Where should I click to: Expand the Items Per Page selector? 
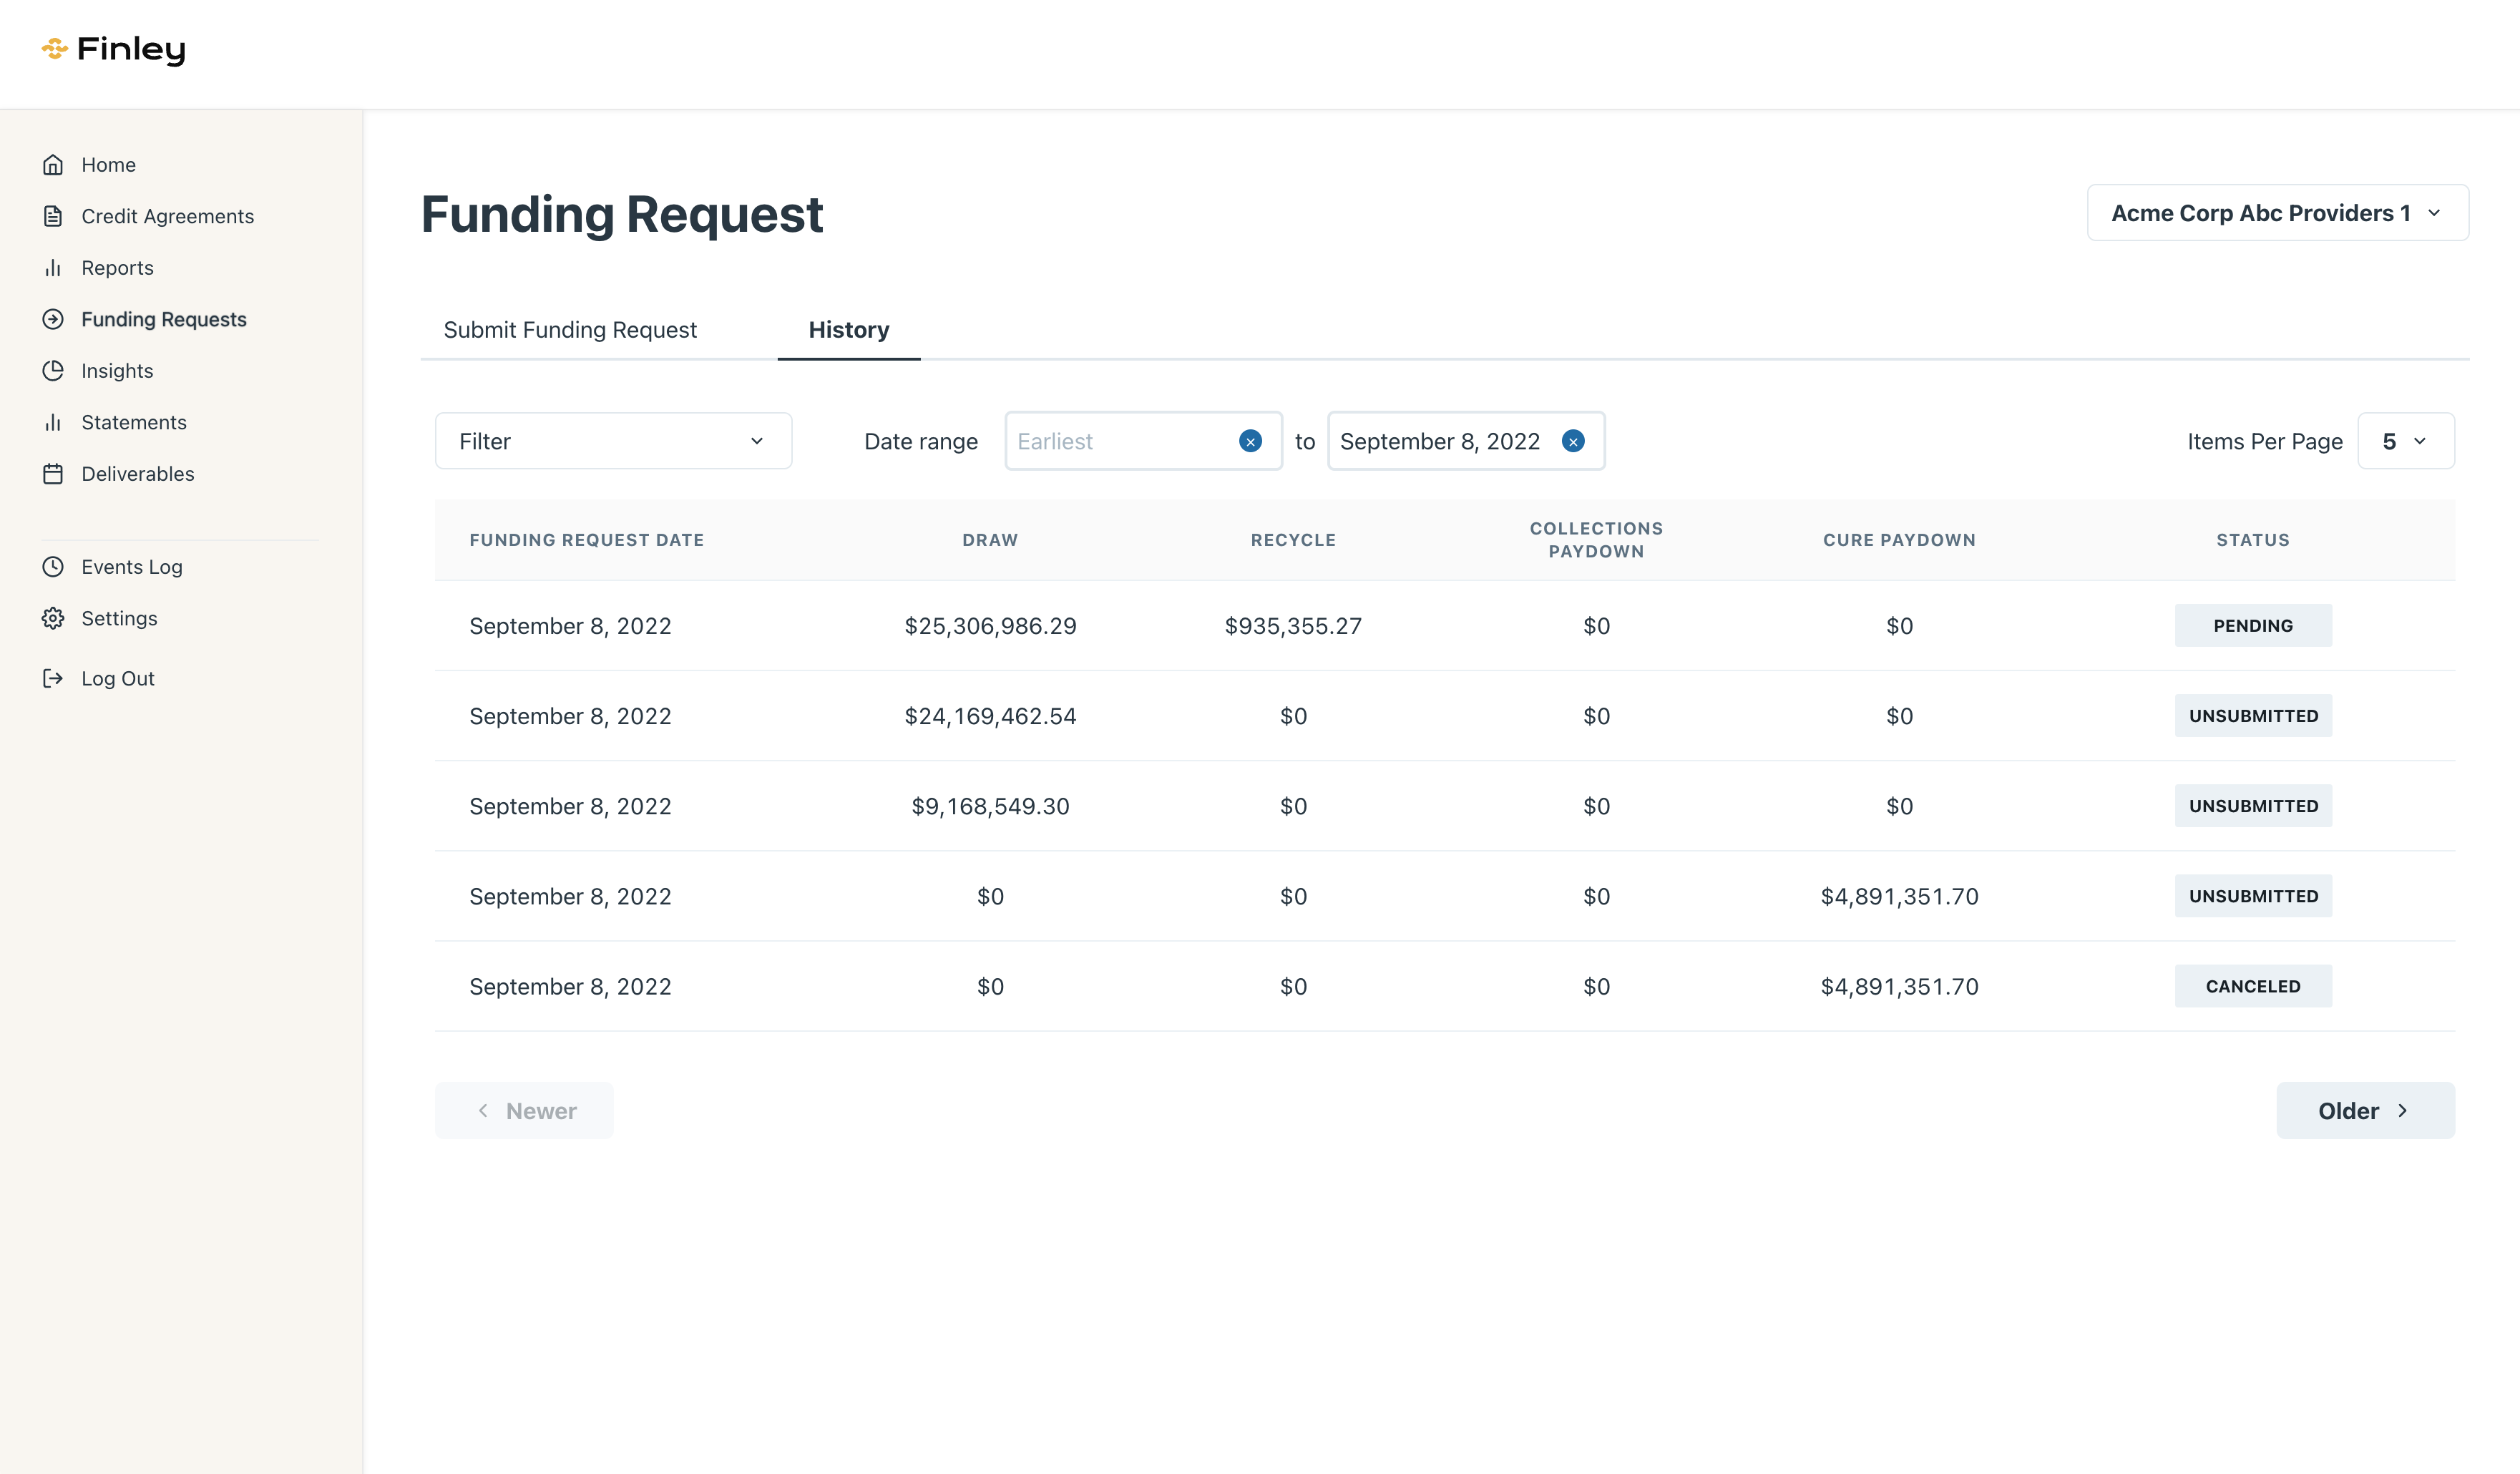(2405, 441)
